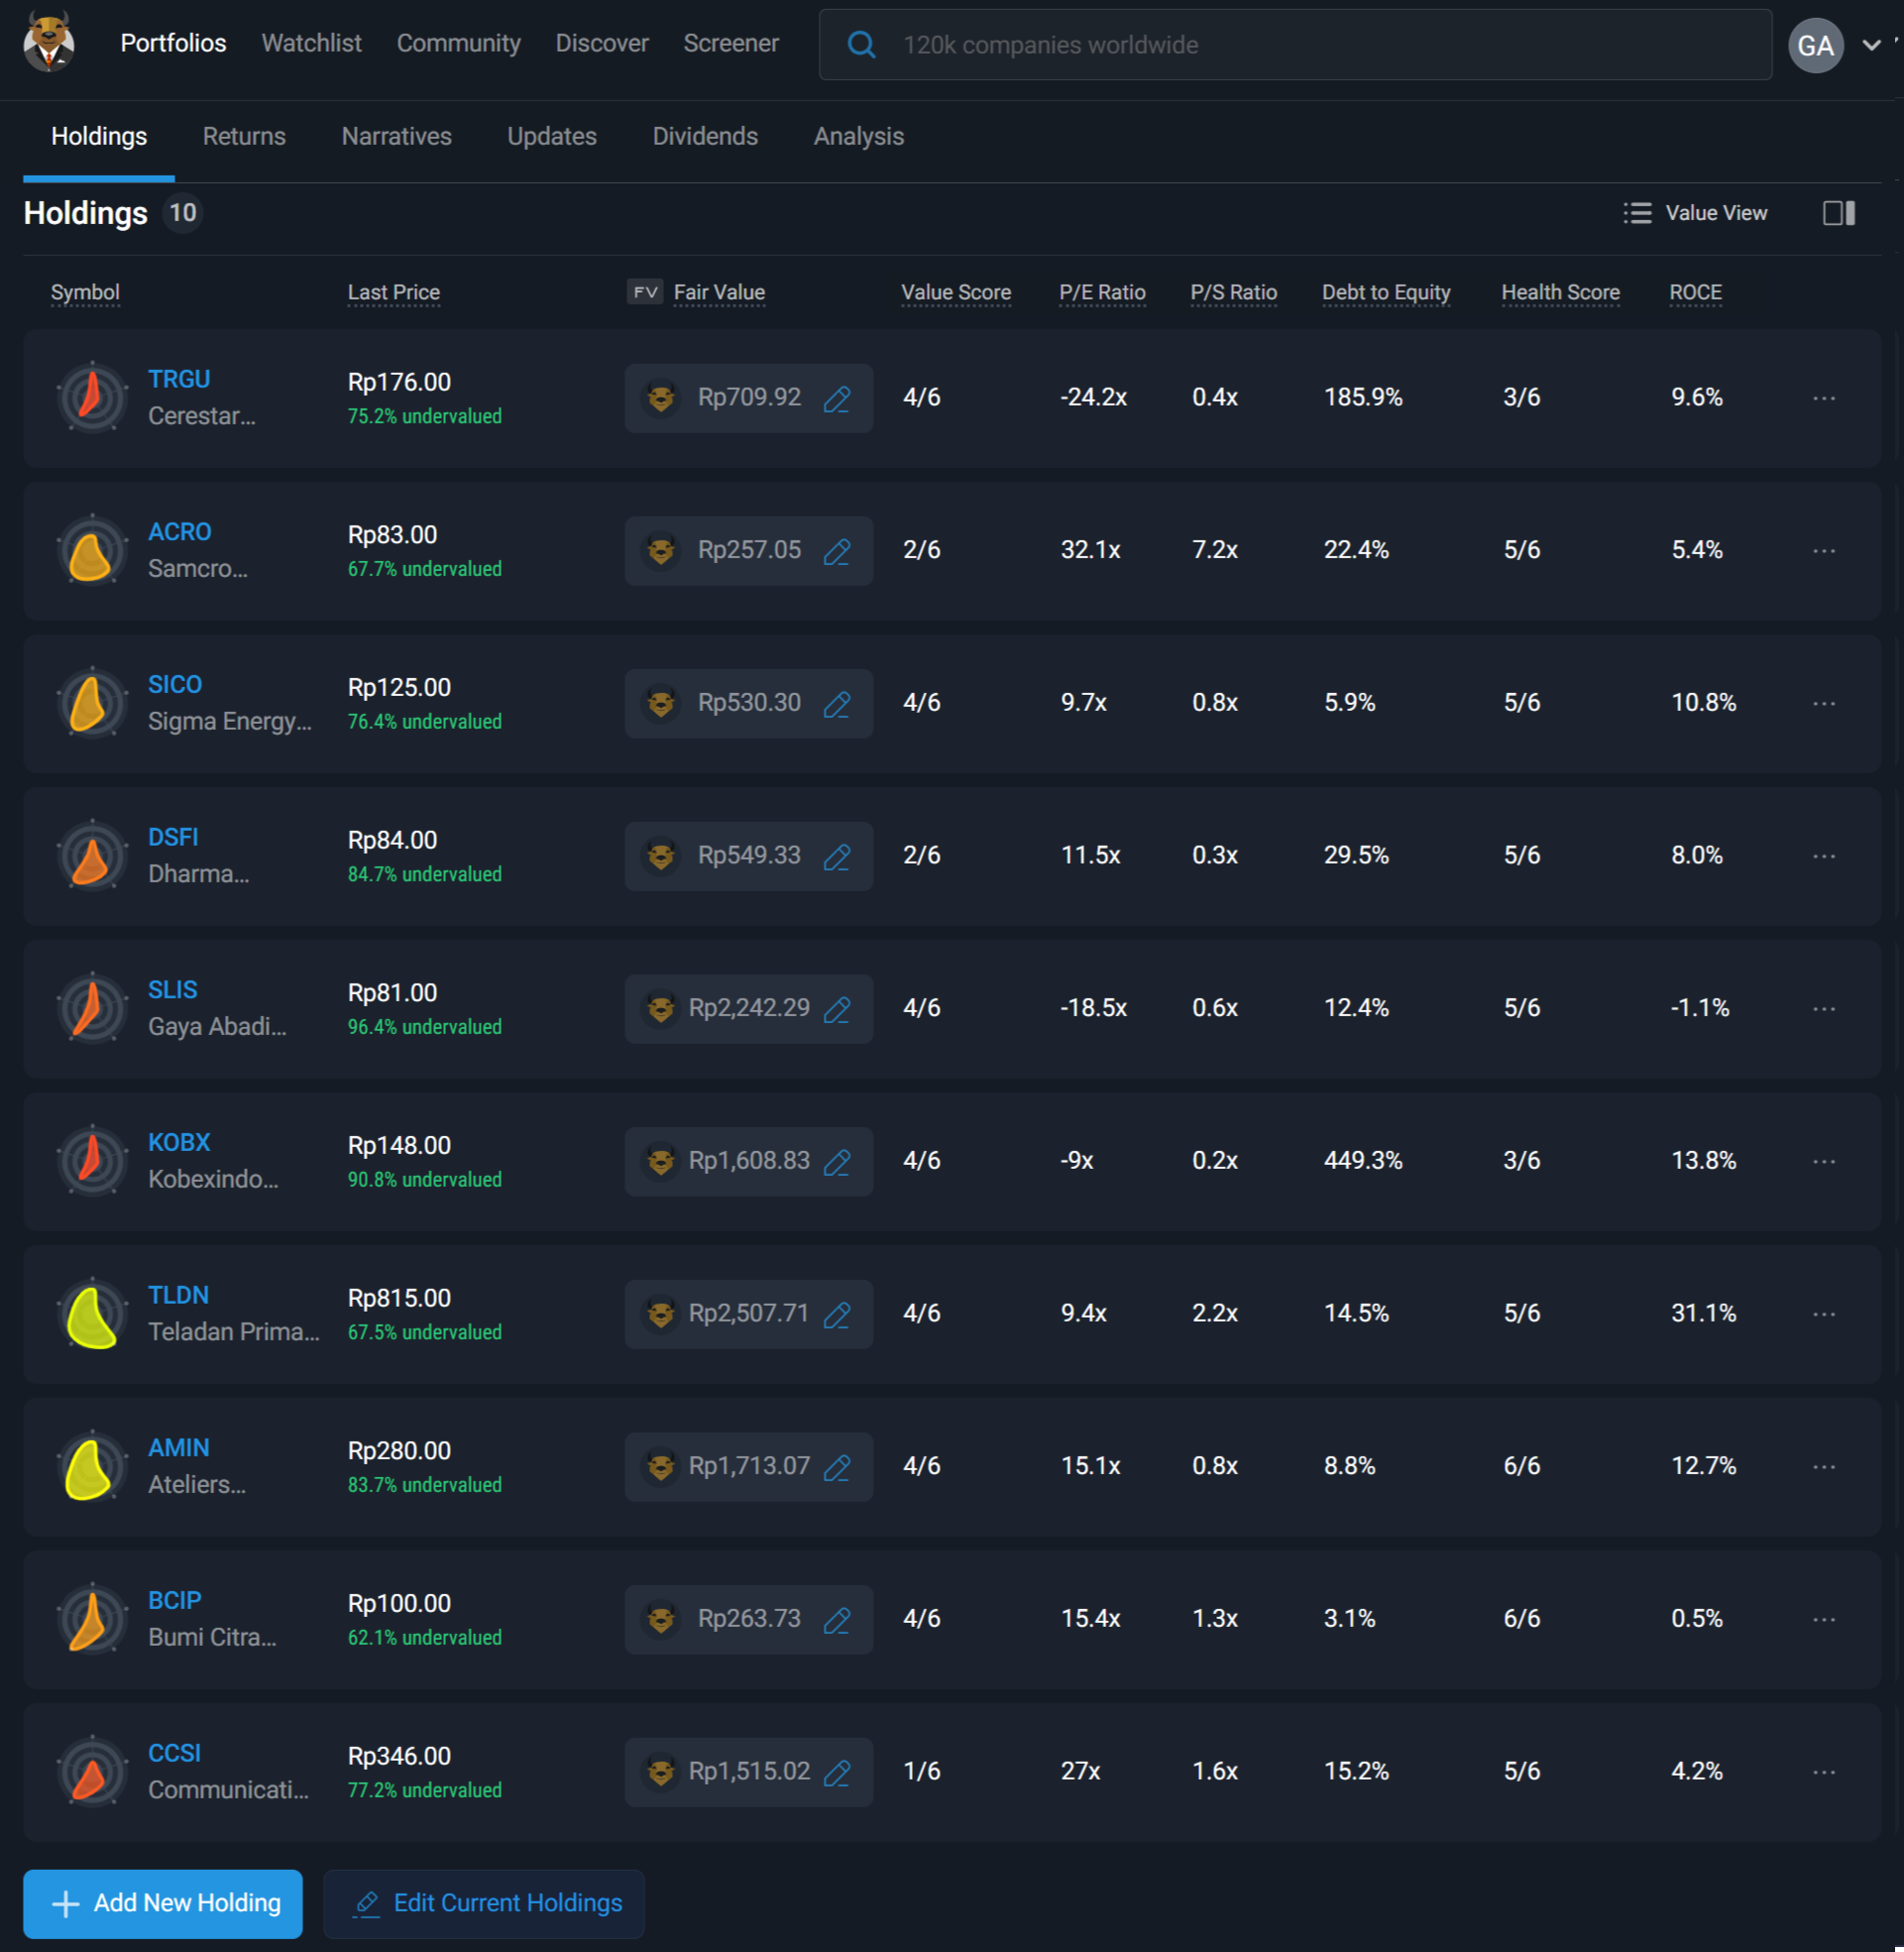The width and height of the screenshot is (1904, 1952).
Task: Click the TLDN snowflake chart icon
Action: (91, 1314)
